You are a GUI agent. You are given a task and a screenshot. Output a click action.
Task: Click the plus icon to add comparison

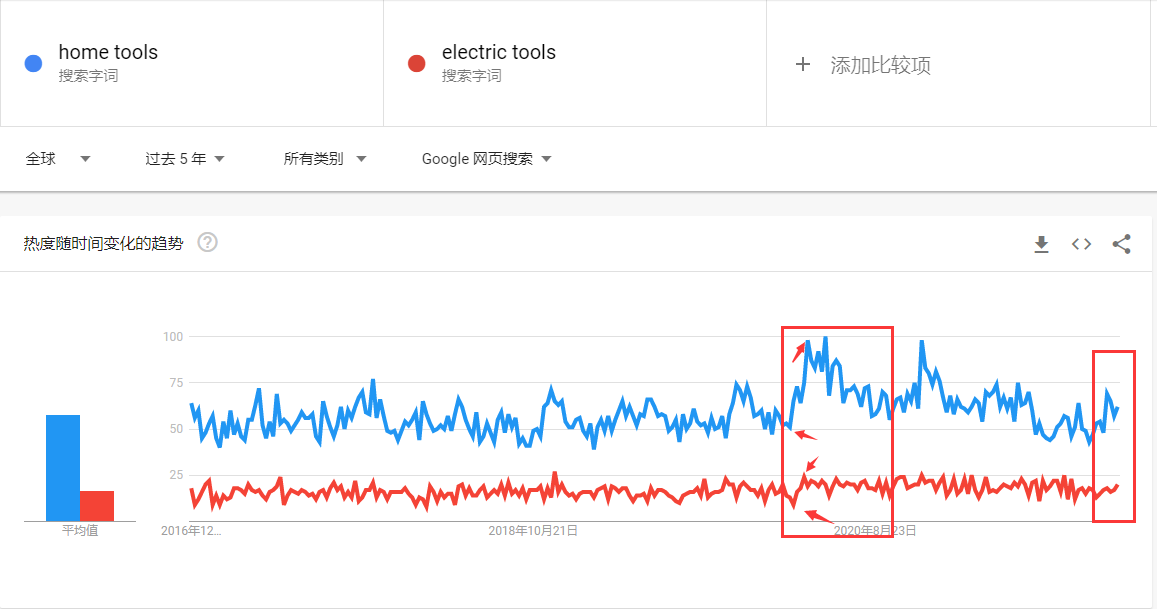click(x=802, y=65)
